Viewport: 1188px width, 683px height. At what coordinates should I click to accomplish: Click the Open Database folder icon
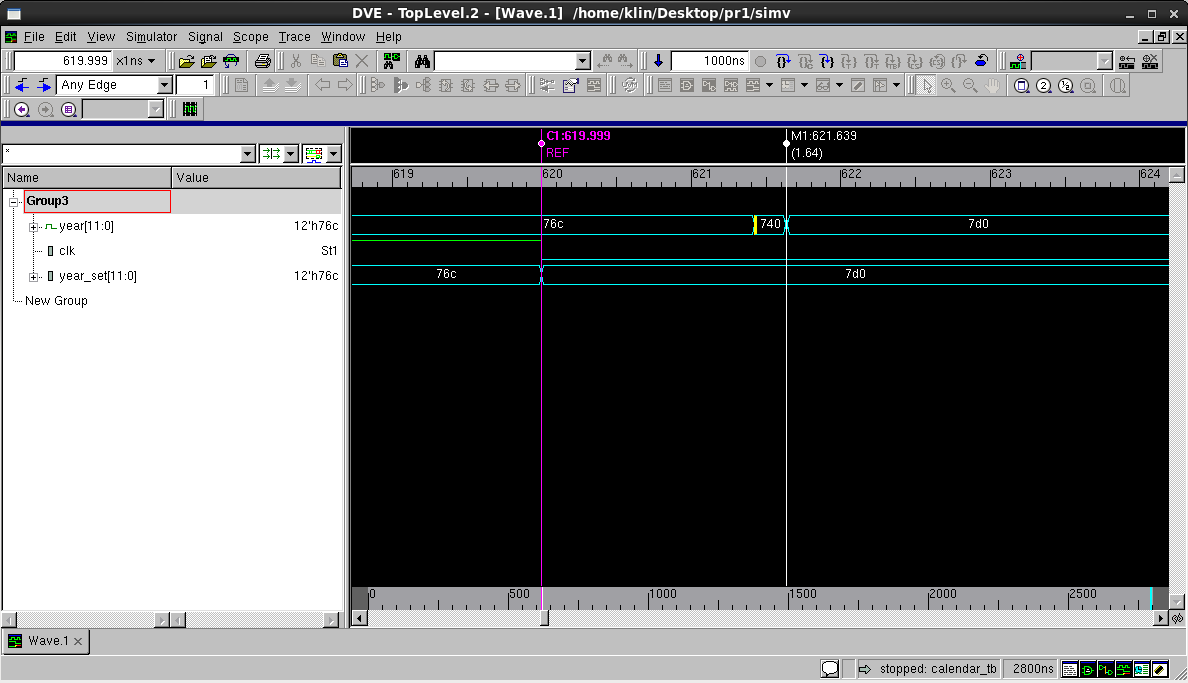coord(186,61)
